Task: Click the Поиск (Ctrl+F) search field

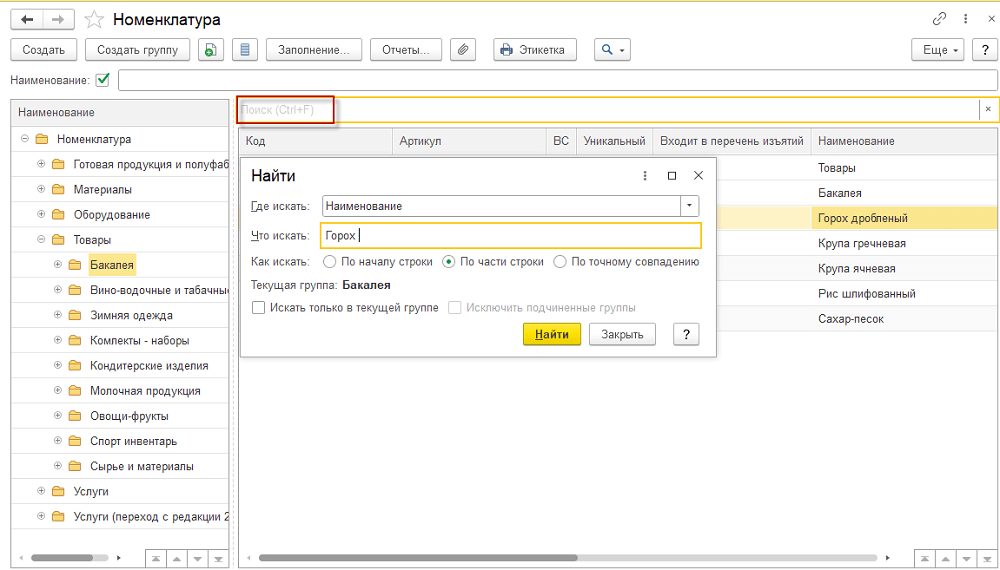Action: click(608, 110)
